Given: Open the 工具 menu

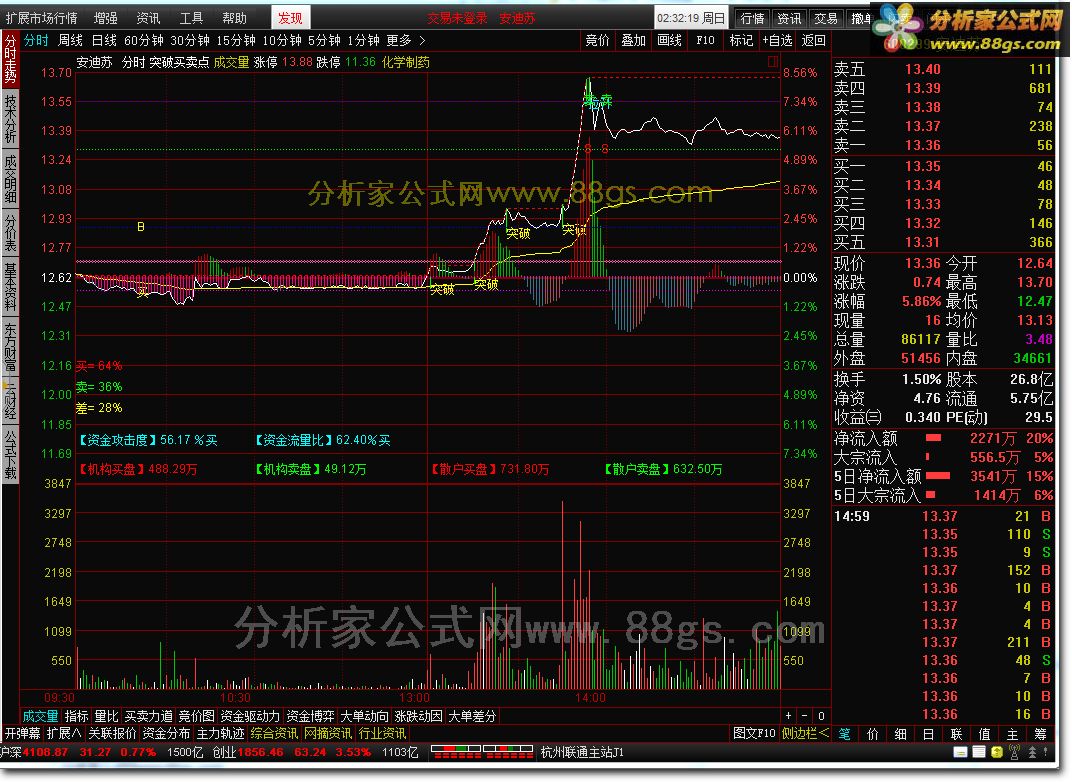Looking at the screenshot, I should tap(191, 18).
